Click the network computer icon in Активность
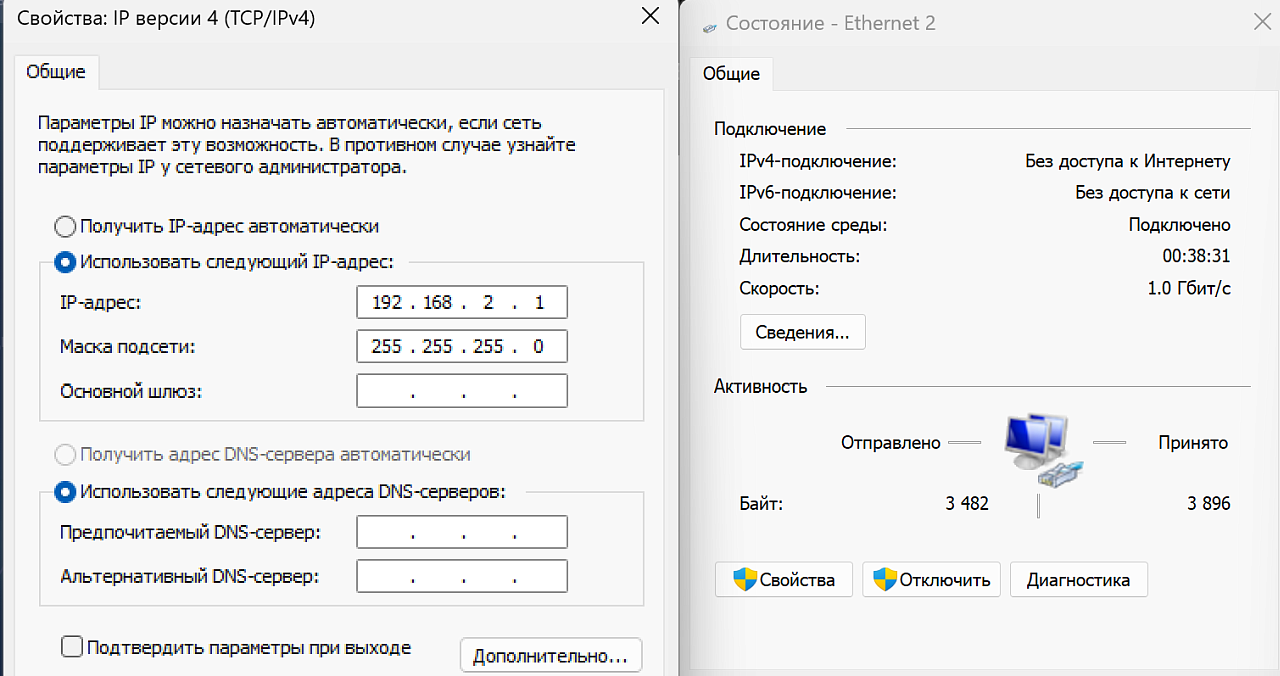 coord(1036,448)
